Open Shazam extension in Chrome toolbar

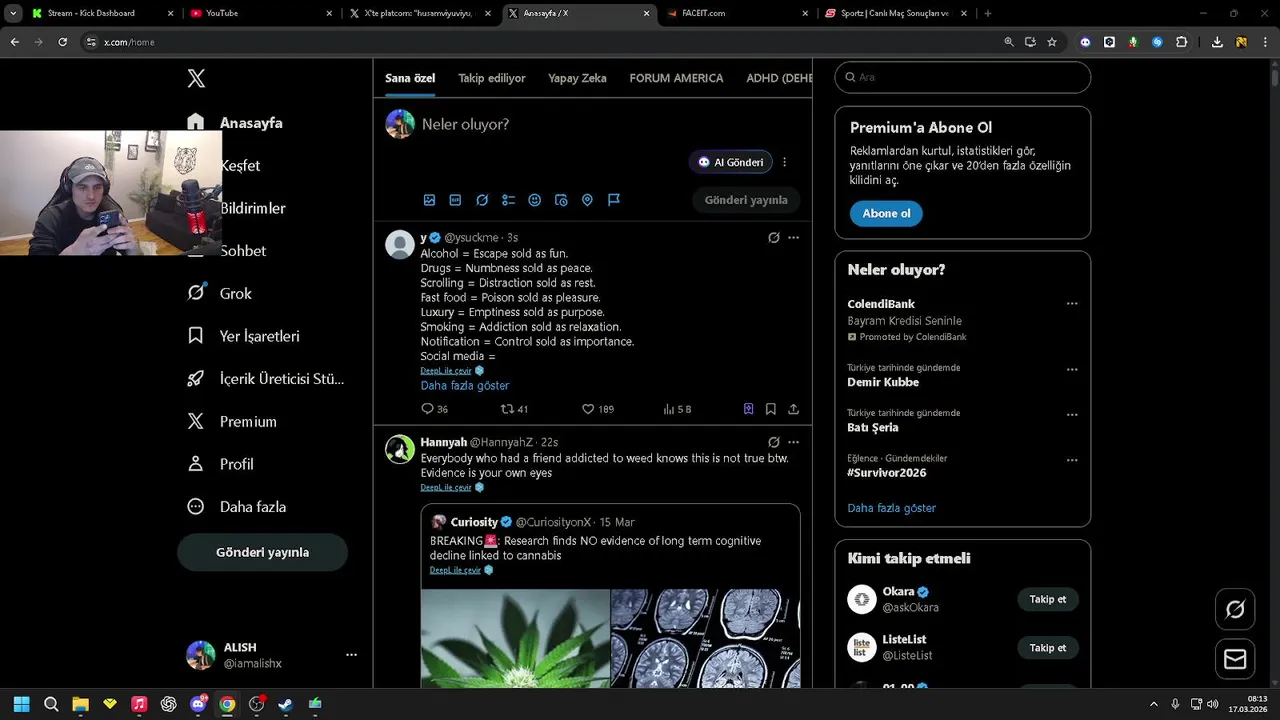tap(1157, 42)
